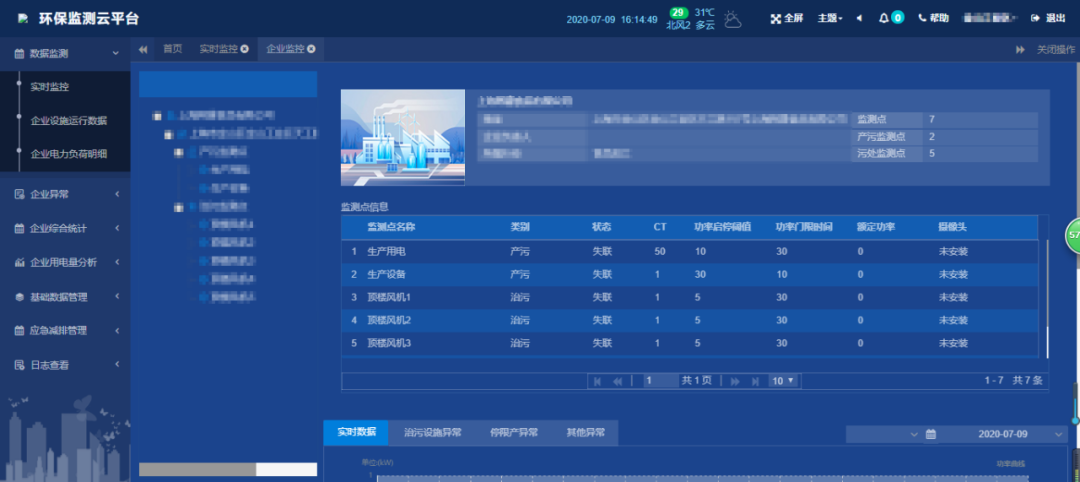The image size is (1080, 482).
Task: Click the 帮助 phone help icon
Action: click(x=923, y=18)
